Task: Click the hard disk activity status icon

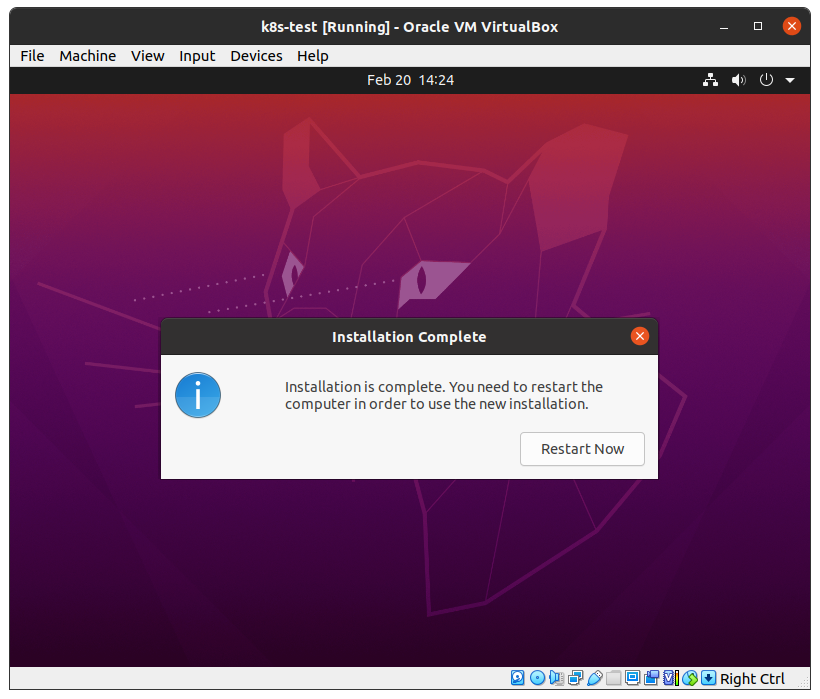Action: click(517, 678)
